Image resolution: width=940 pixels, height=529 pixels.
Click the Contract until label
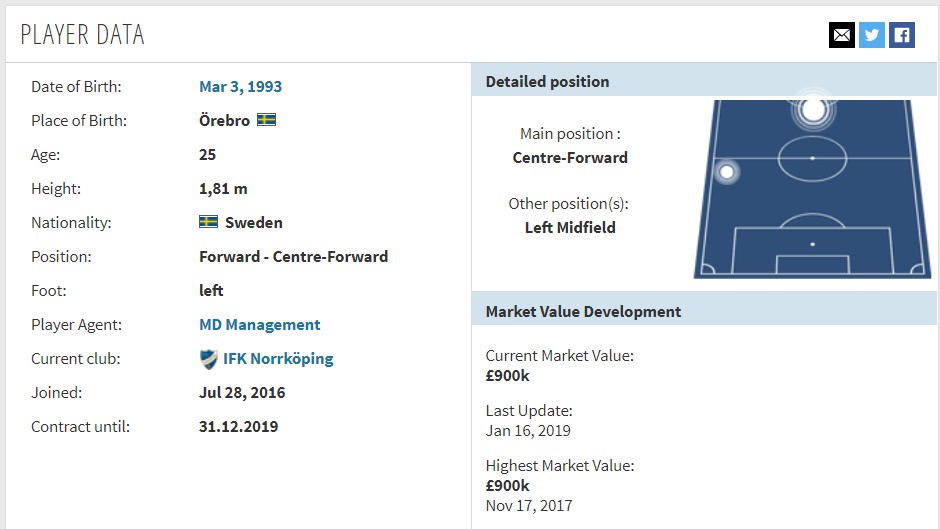tap(80, 426)
